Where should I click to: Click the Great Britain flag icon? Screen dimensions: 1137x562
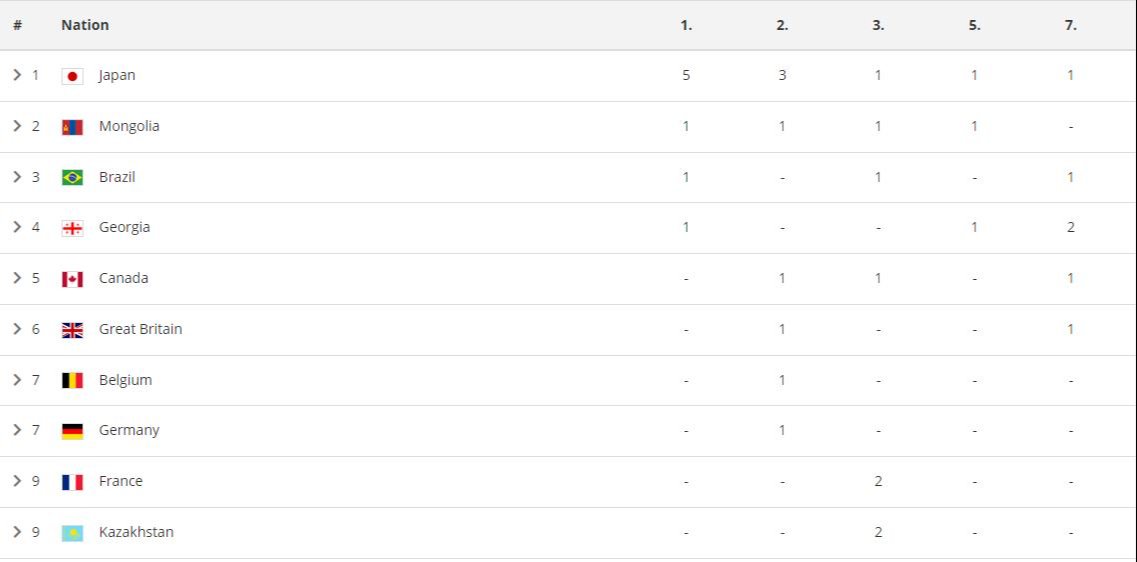tap(72, 330)
